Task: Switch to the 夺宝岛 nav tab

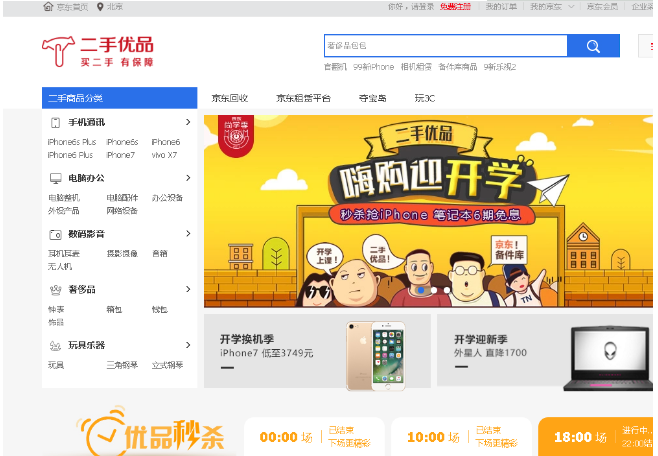Action: 372,98
